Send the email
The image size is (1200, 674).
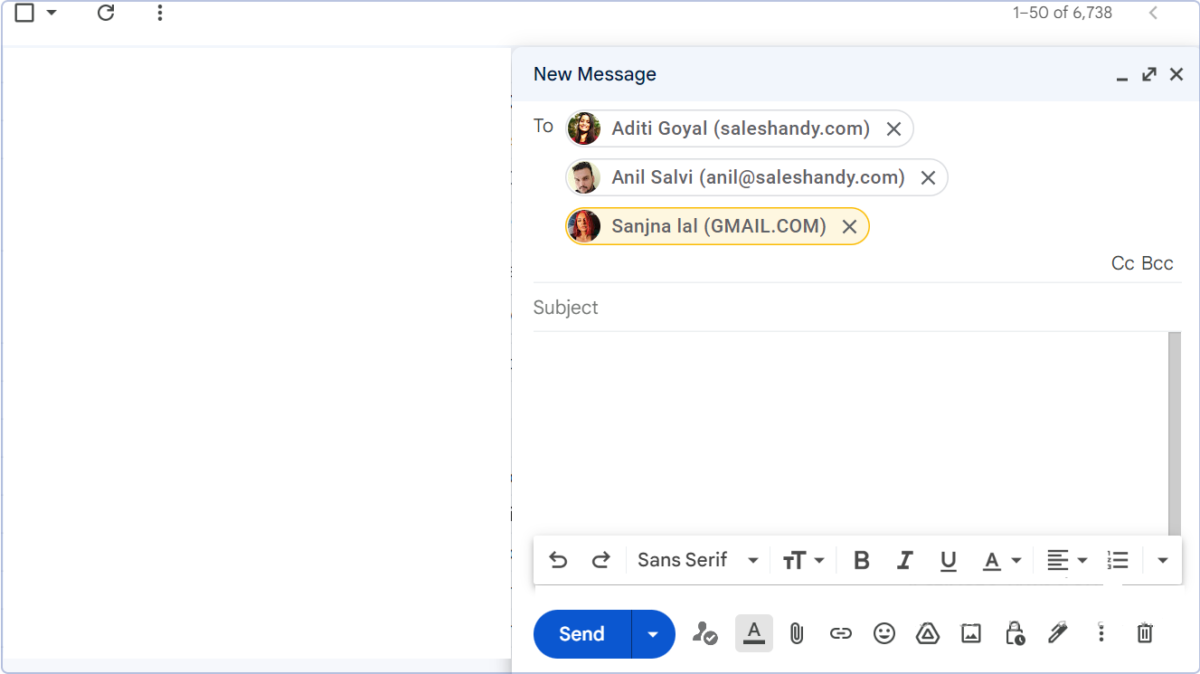[582, 633]
